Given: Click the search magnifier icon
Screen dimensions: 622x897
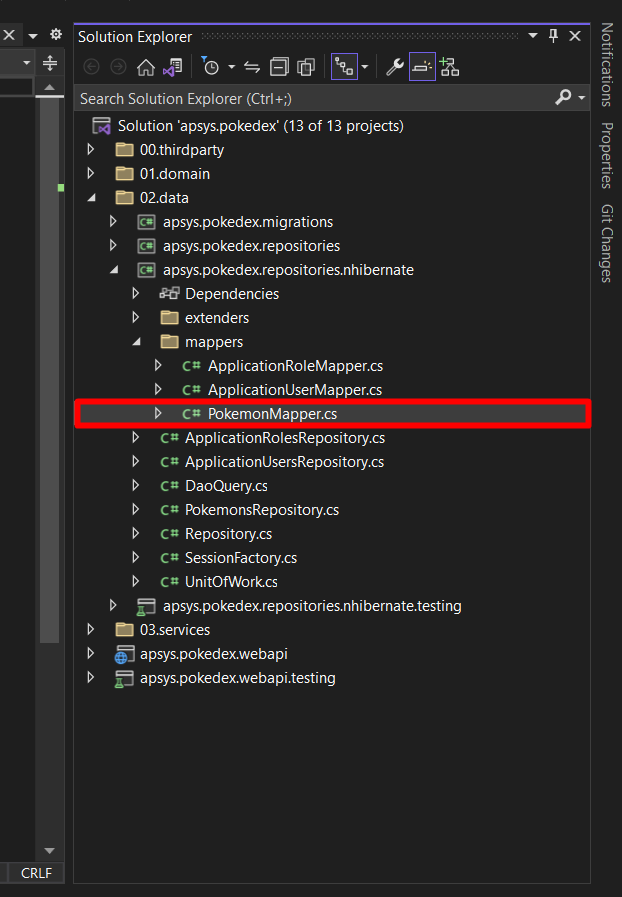Looking at the screenshot, I should tap(564, 97).
